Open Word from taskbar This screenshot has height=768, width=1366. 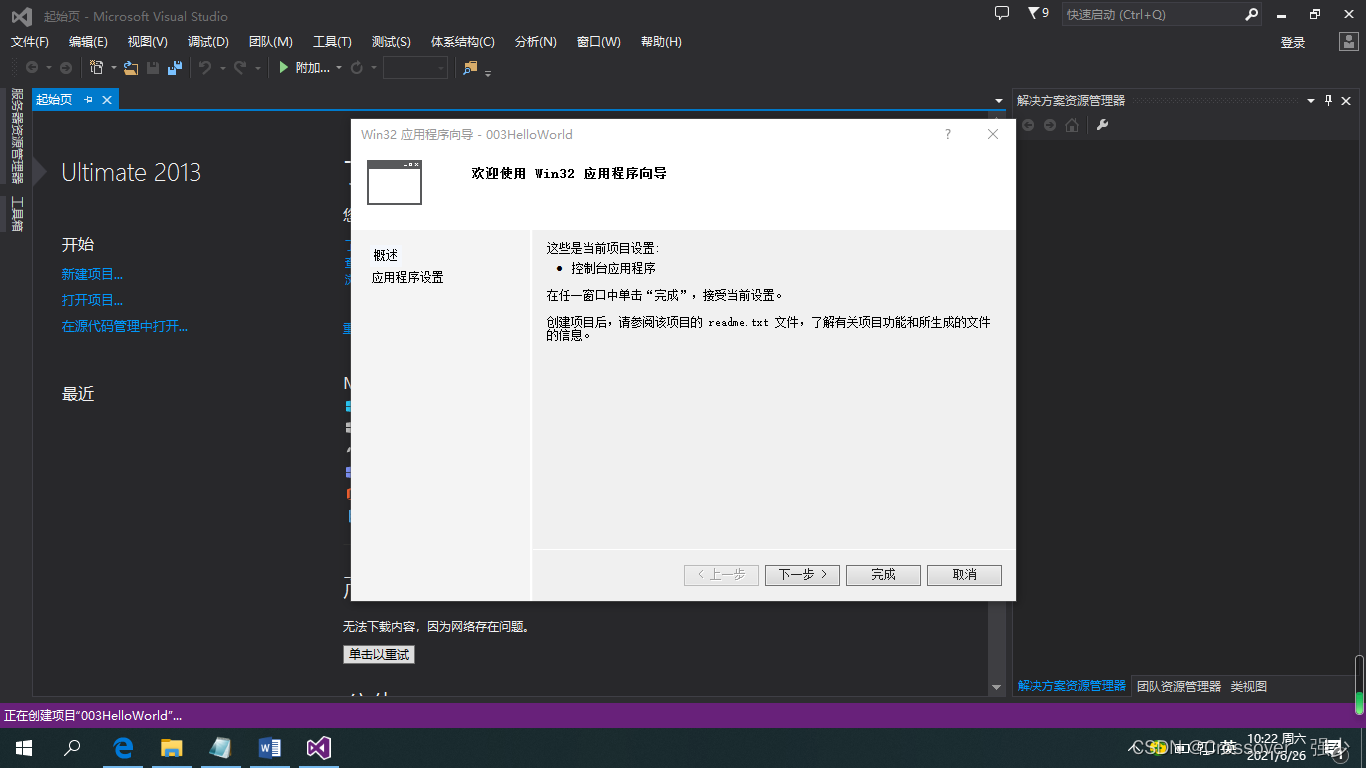(x=270, y=748)
